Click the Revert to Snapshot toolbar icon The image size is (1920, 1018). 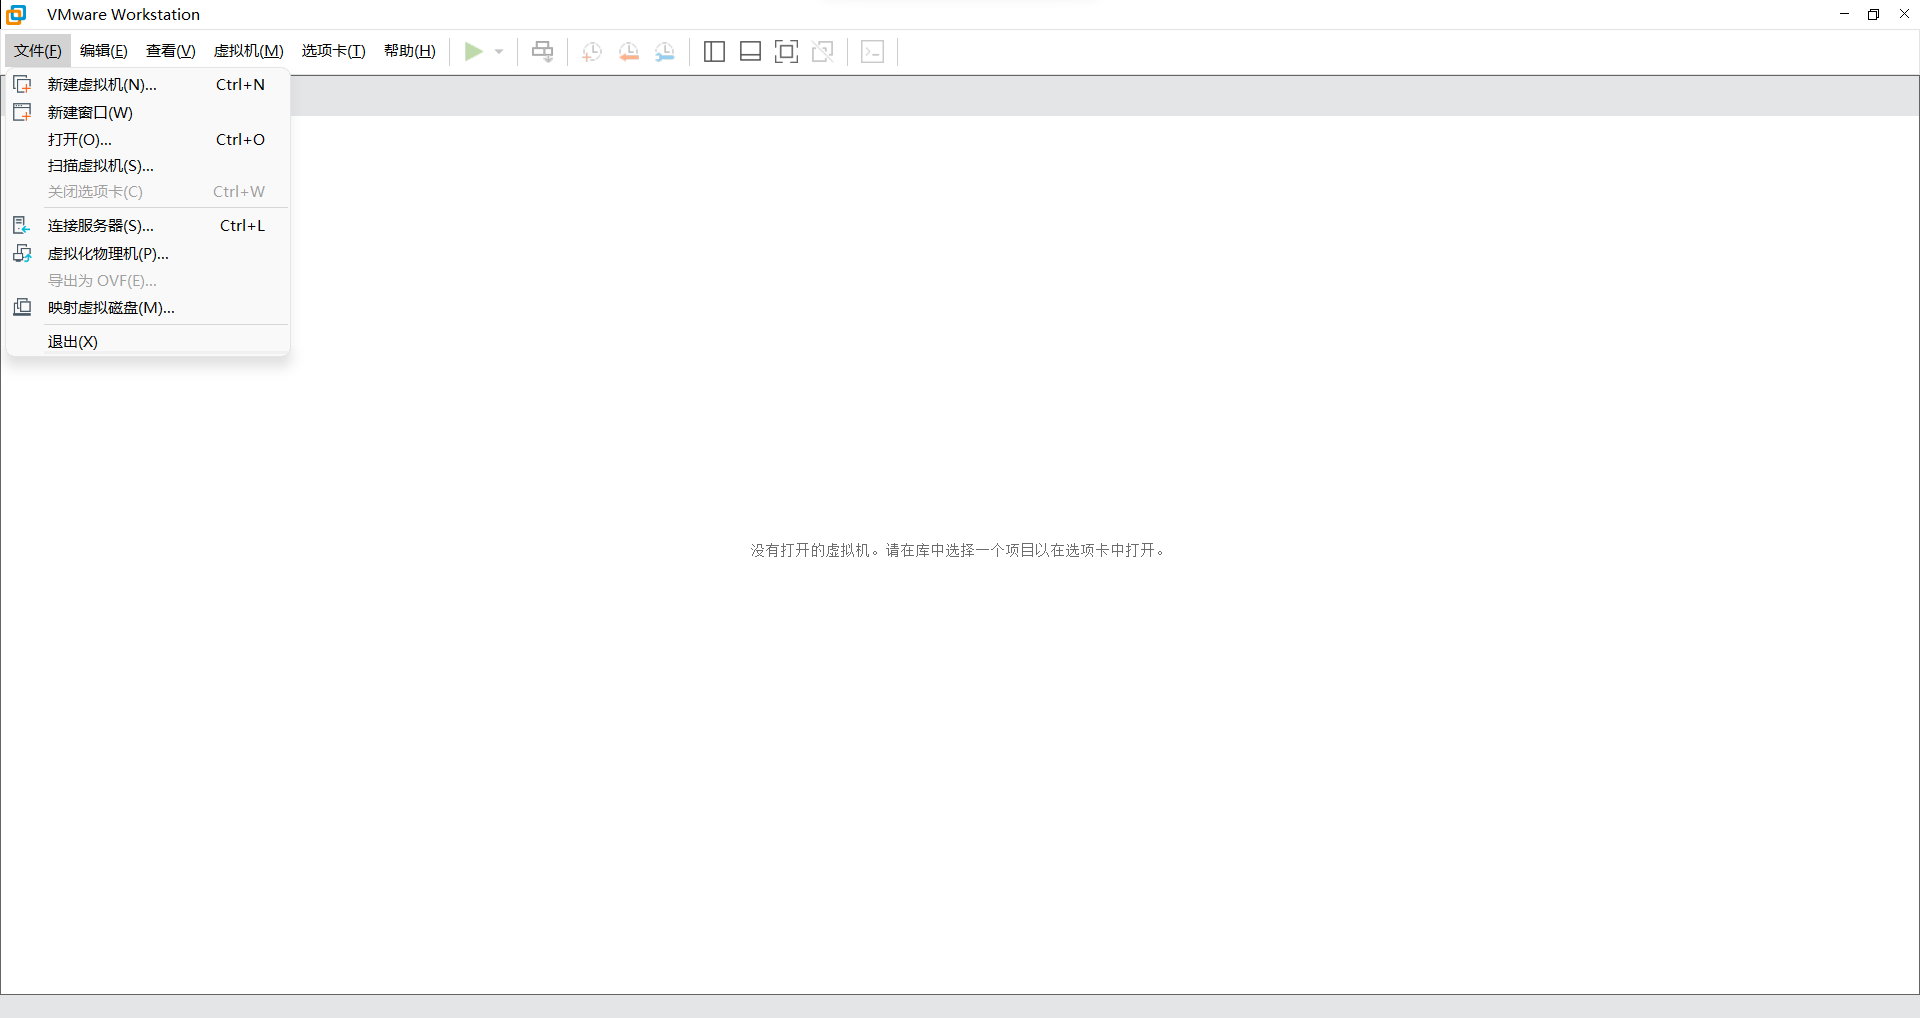pos(628,51)
